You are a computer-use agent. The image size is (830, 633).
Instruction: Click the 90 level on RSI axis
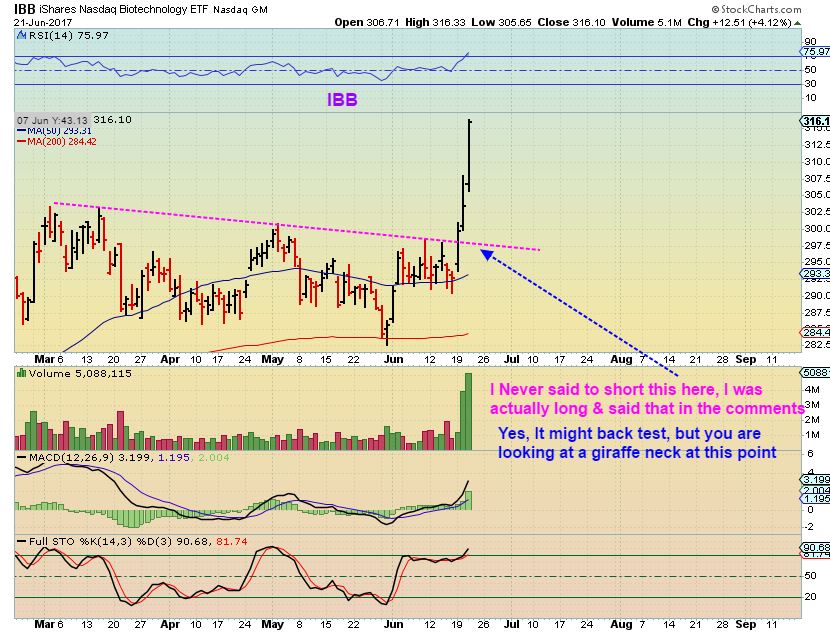point(810,42)
